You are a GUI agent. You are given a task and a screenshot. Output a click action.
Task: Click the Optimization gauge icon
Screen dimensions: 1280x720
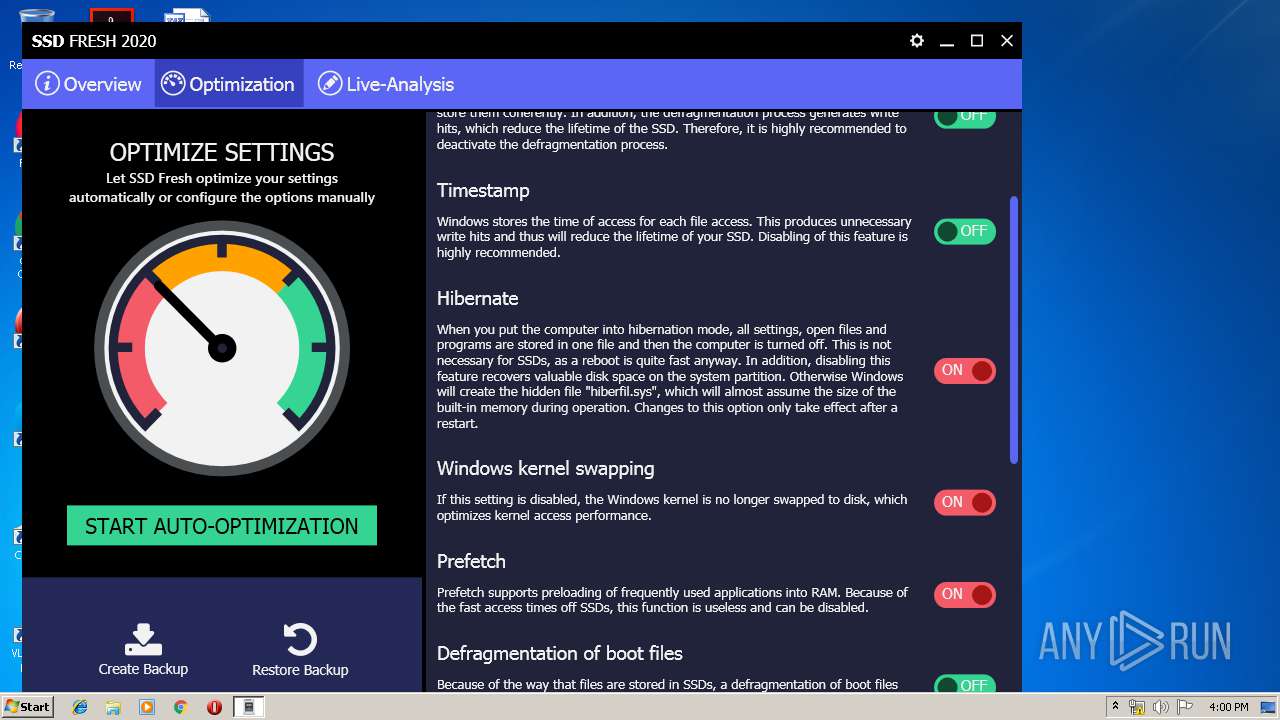173,84
